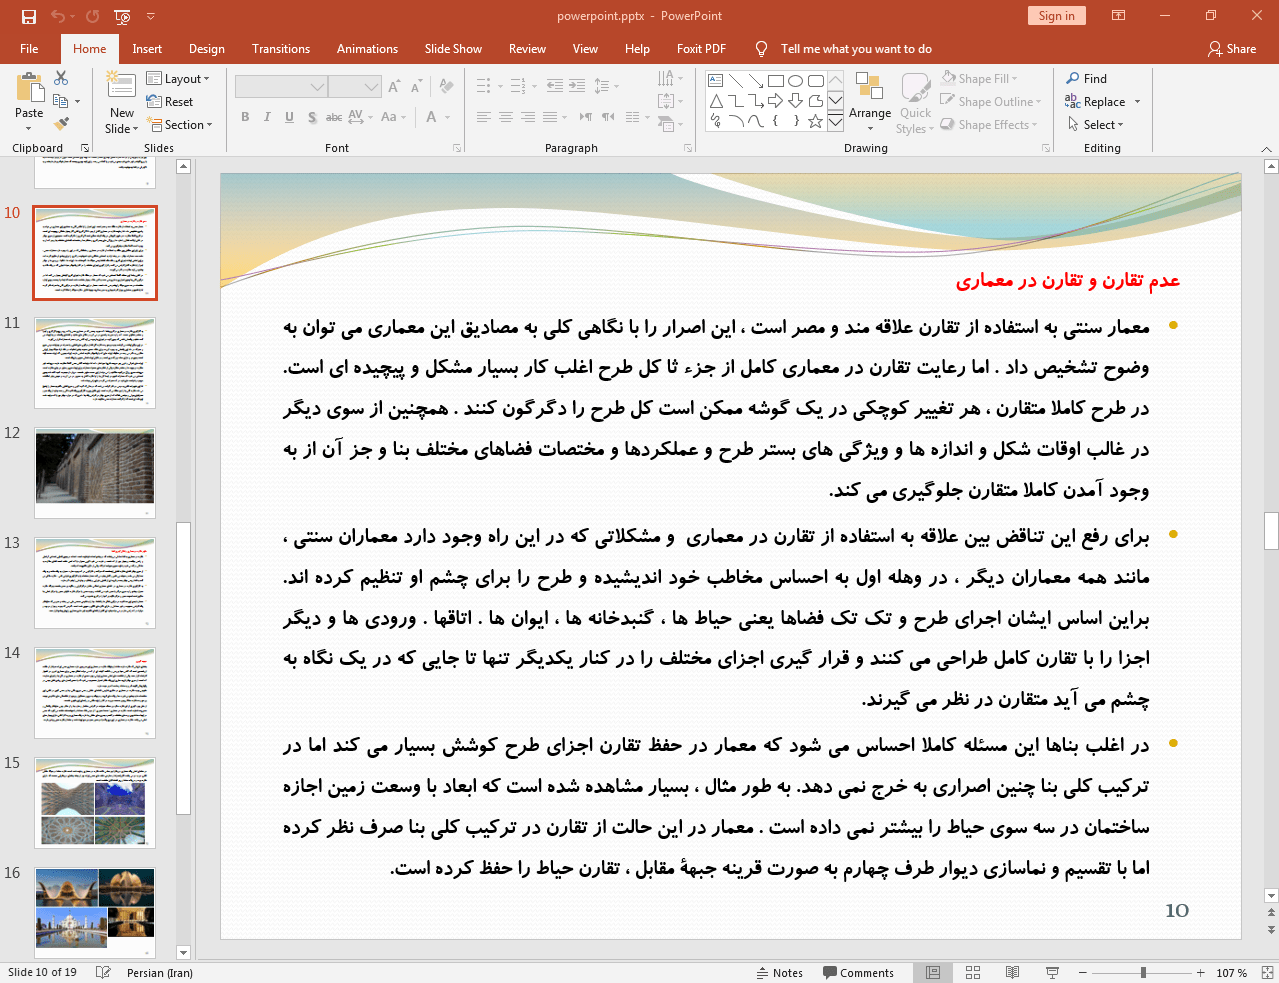This screenshot has height=983, width=1279.
Task: Open the Layout dropdown
Action: point(178,79)
